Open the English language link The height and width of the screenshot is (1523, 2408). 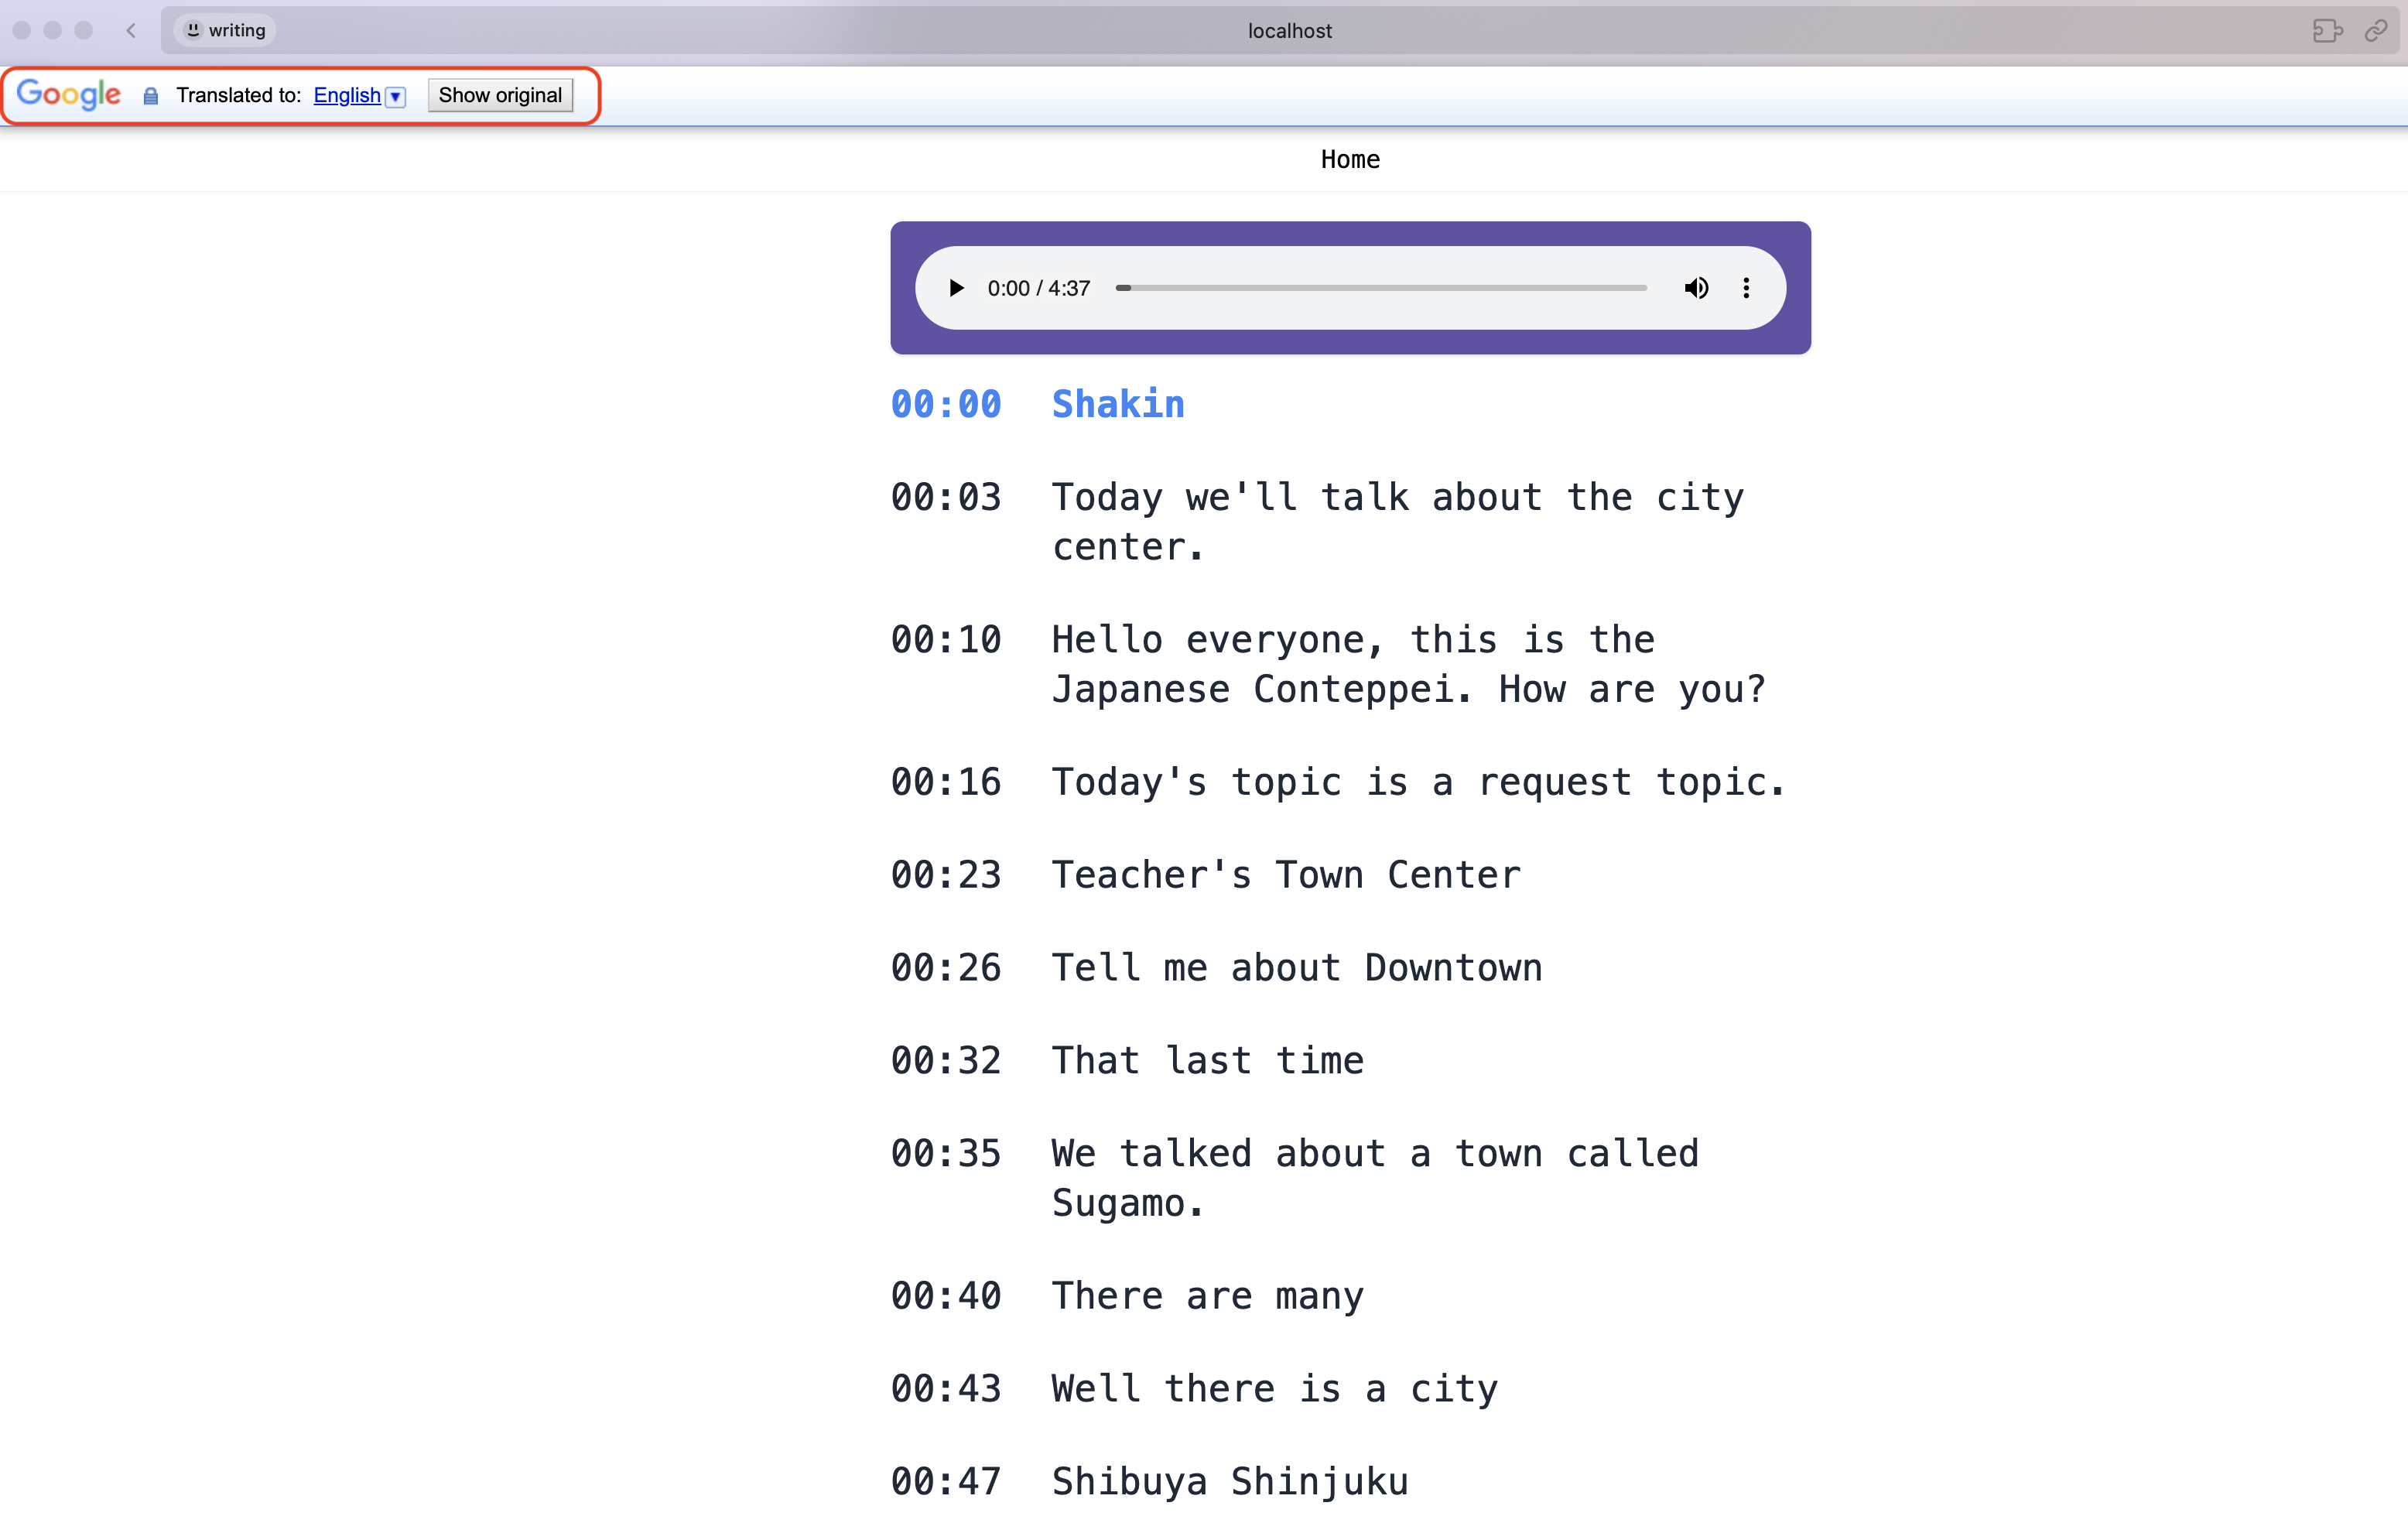click(347, 95)
